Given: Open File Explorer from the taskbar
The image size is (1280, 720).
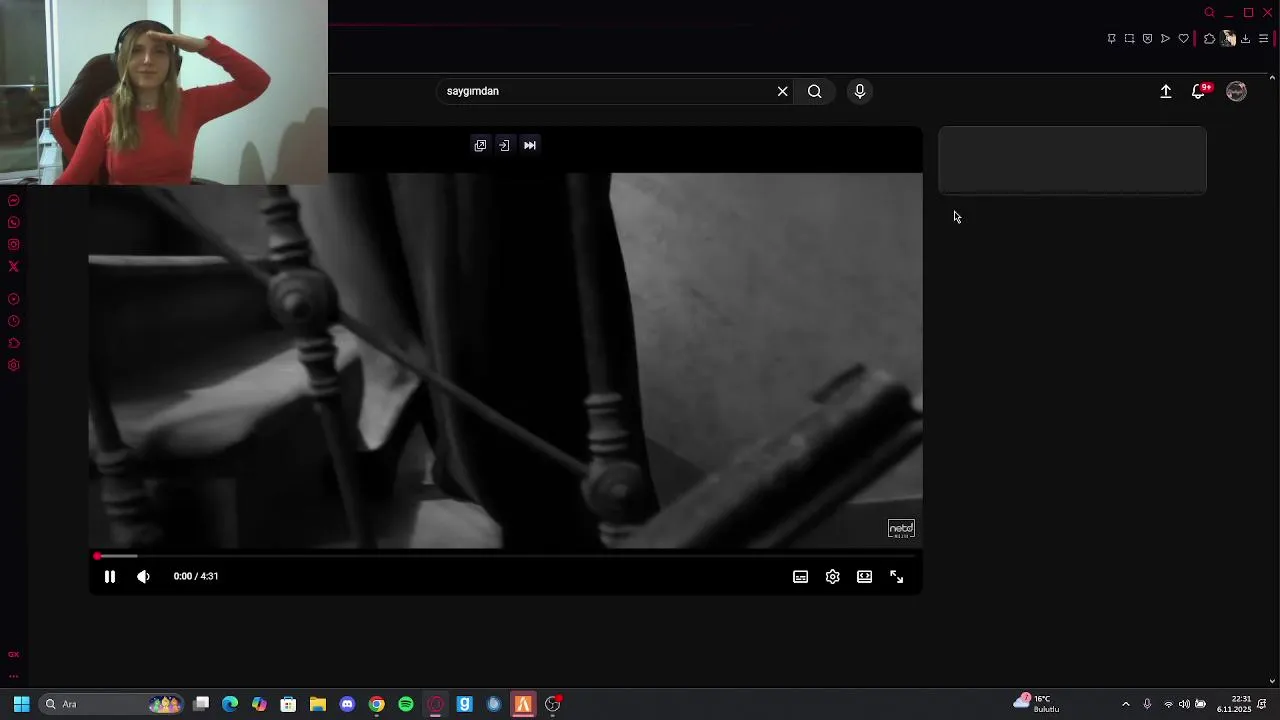Looking at the screenshot, I should tap(318, 704).
